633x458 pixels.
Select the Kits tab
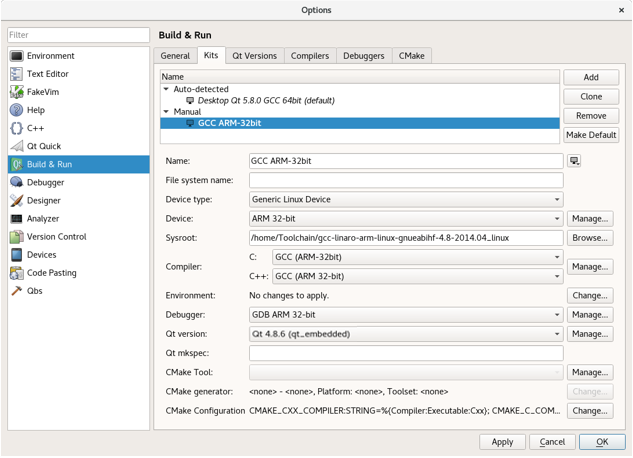click(211, 55)
